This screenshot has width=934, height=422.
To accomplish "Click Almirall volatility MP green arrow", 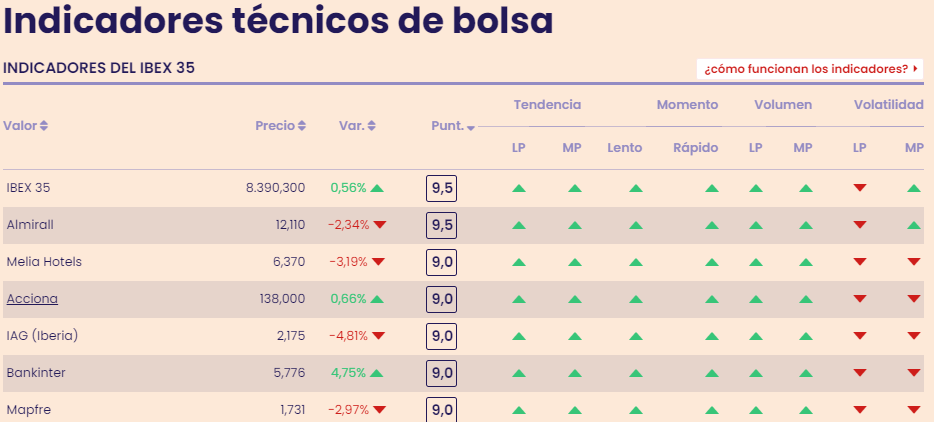I will (x=913, y=225).
